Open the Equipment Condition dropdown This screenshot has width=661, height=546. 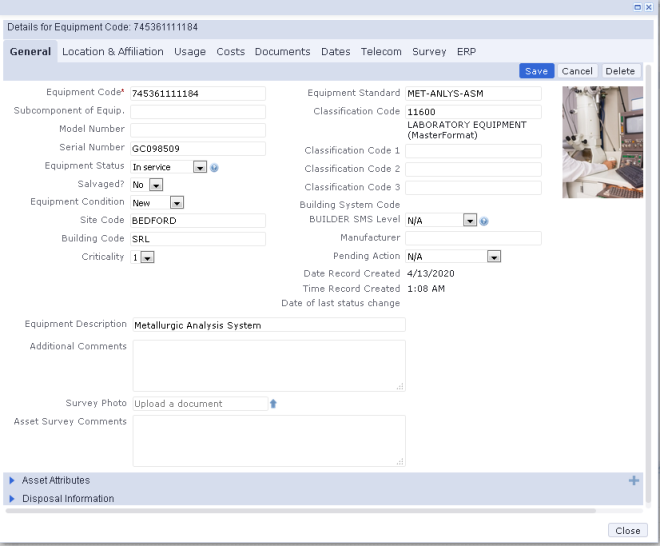tap(177, 203)
